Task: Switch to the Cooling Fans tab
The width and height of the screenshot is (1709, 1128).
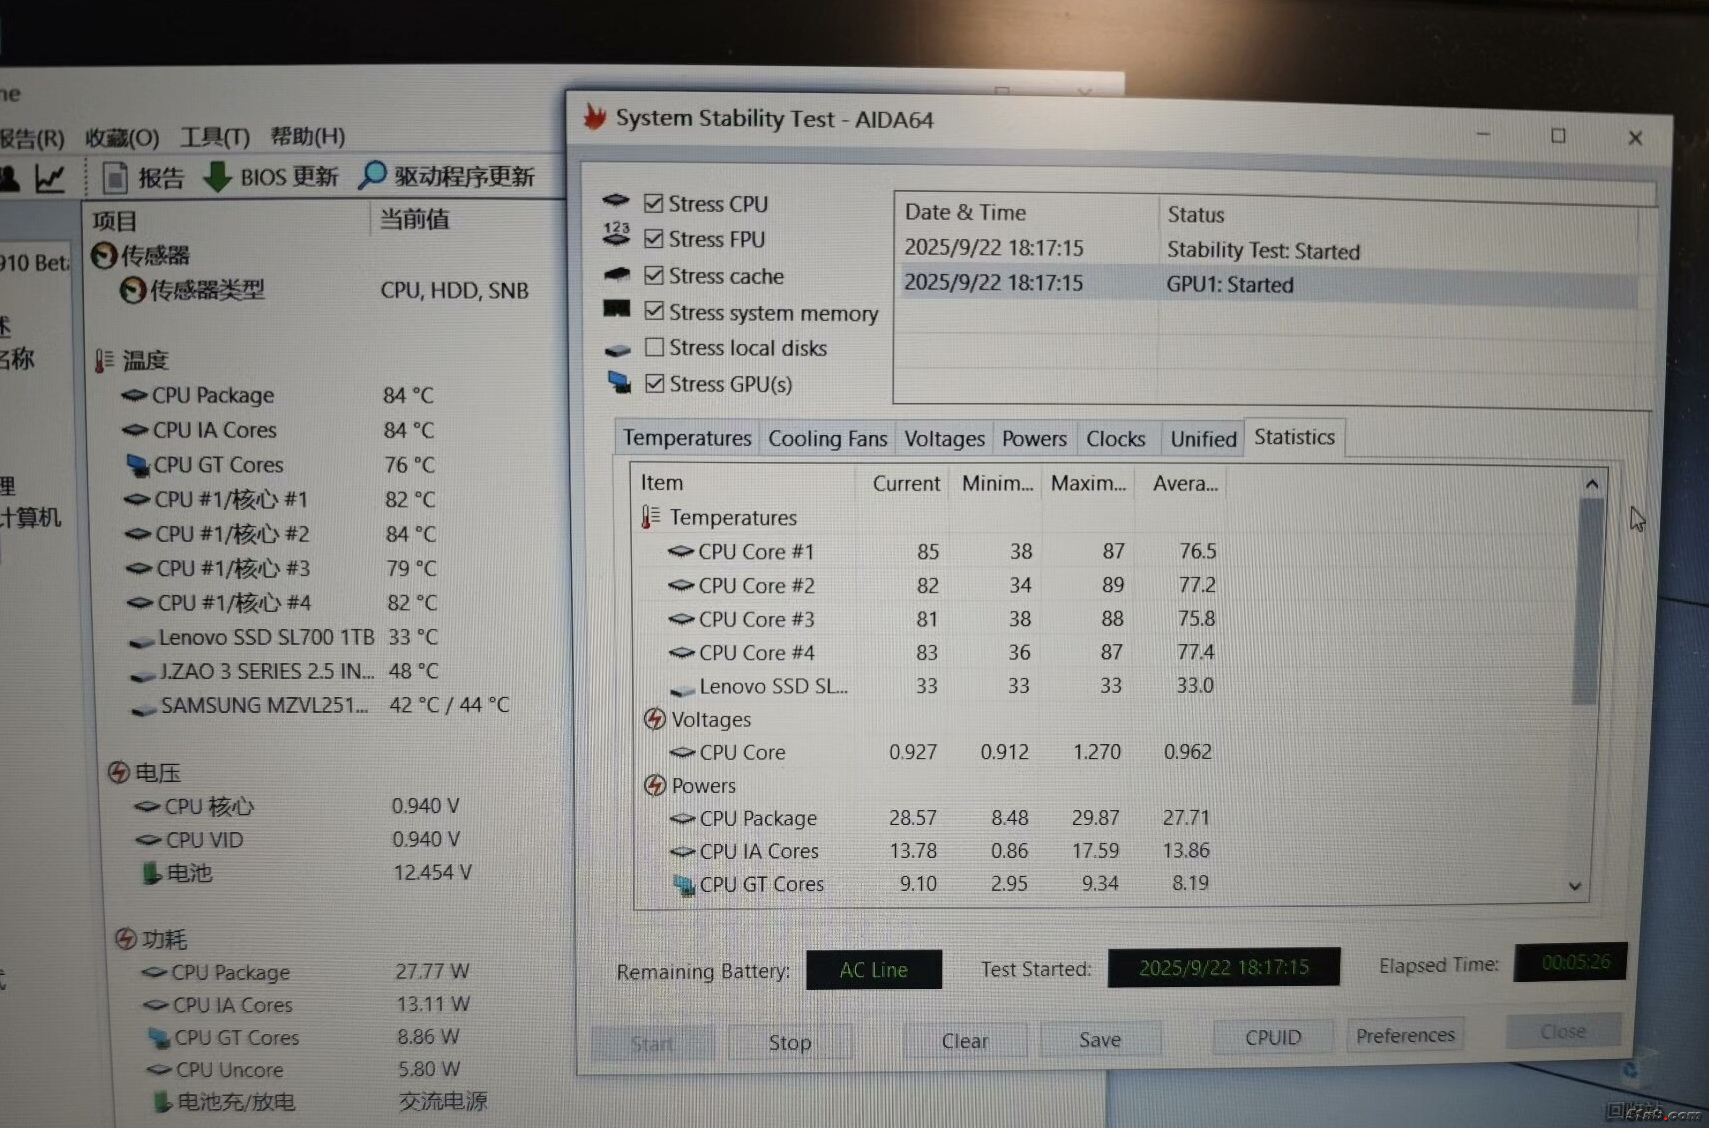Action: (x=827, y=439)
